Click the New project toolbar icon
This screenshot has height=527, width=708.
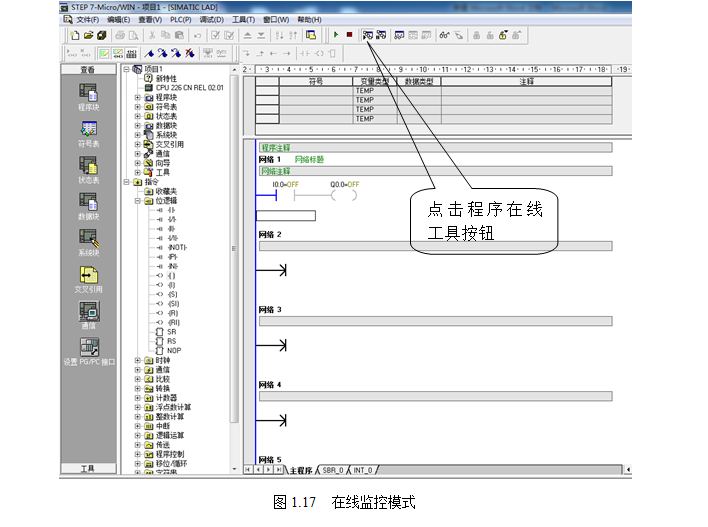[x=75, y=35]
